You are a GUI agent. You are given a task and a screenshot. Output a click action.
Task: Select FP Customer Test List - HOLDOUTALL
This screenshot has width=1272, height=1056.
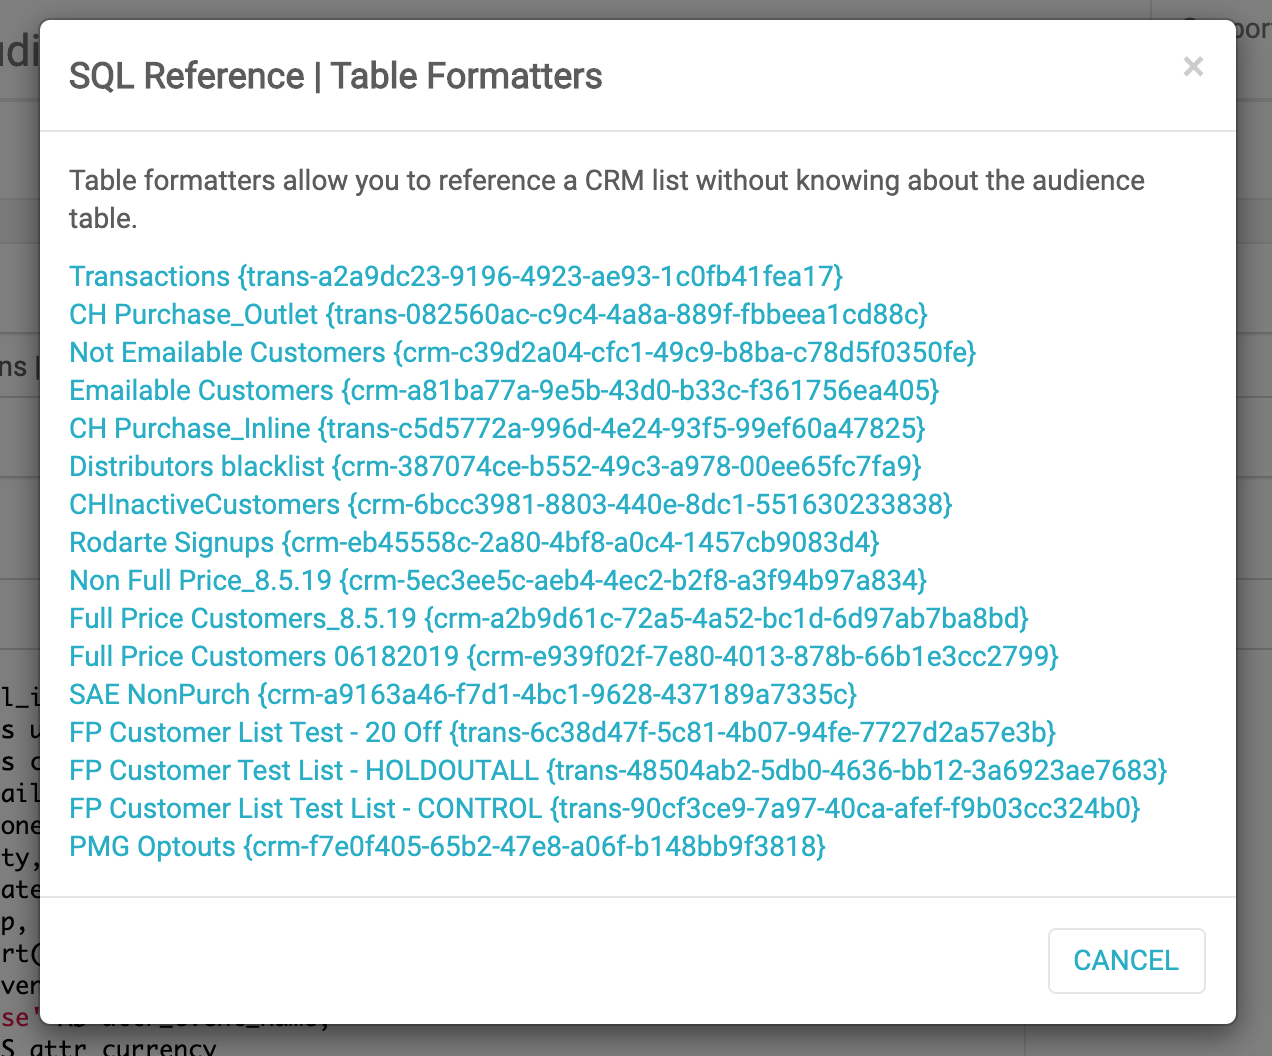(618, 771)
